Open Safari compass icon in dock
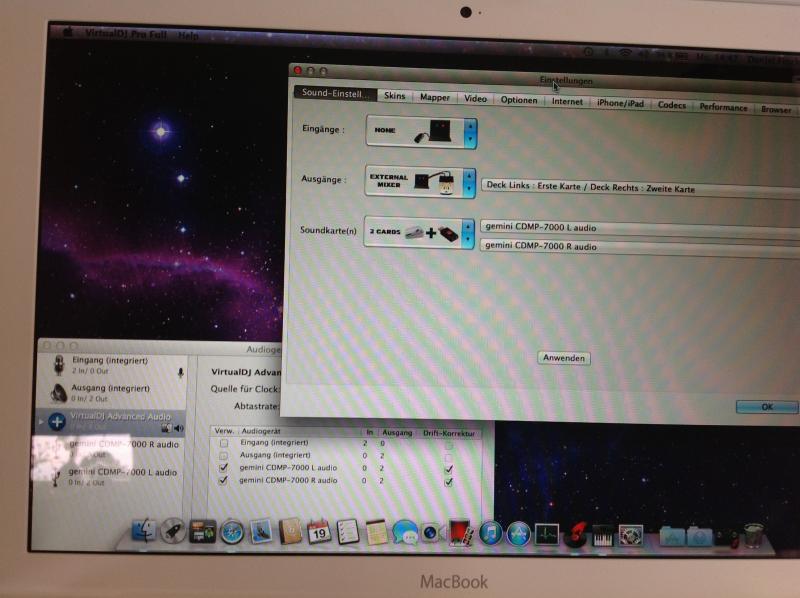Screen dimensions: 800x598 [232, 533]
